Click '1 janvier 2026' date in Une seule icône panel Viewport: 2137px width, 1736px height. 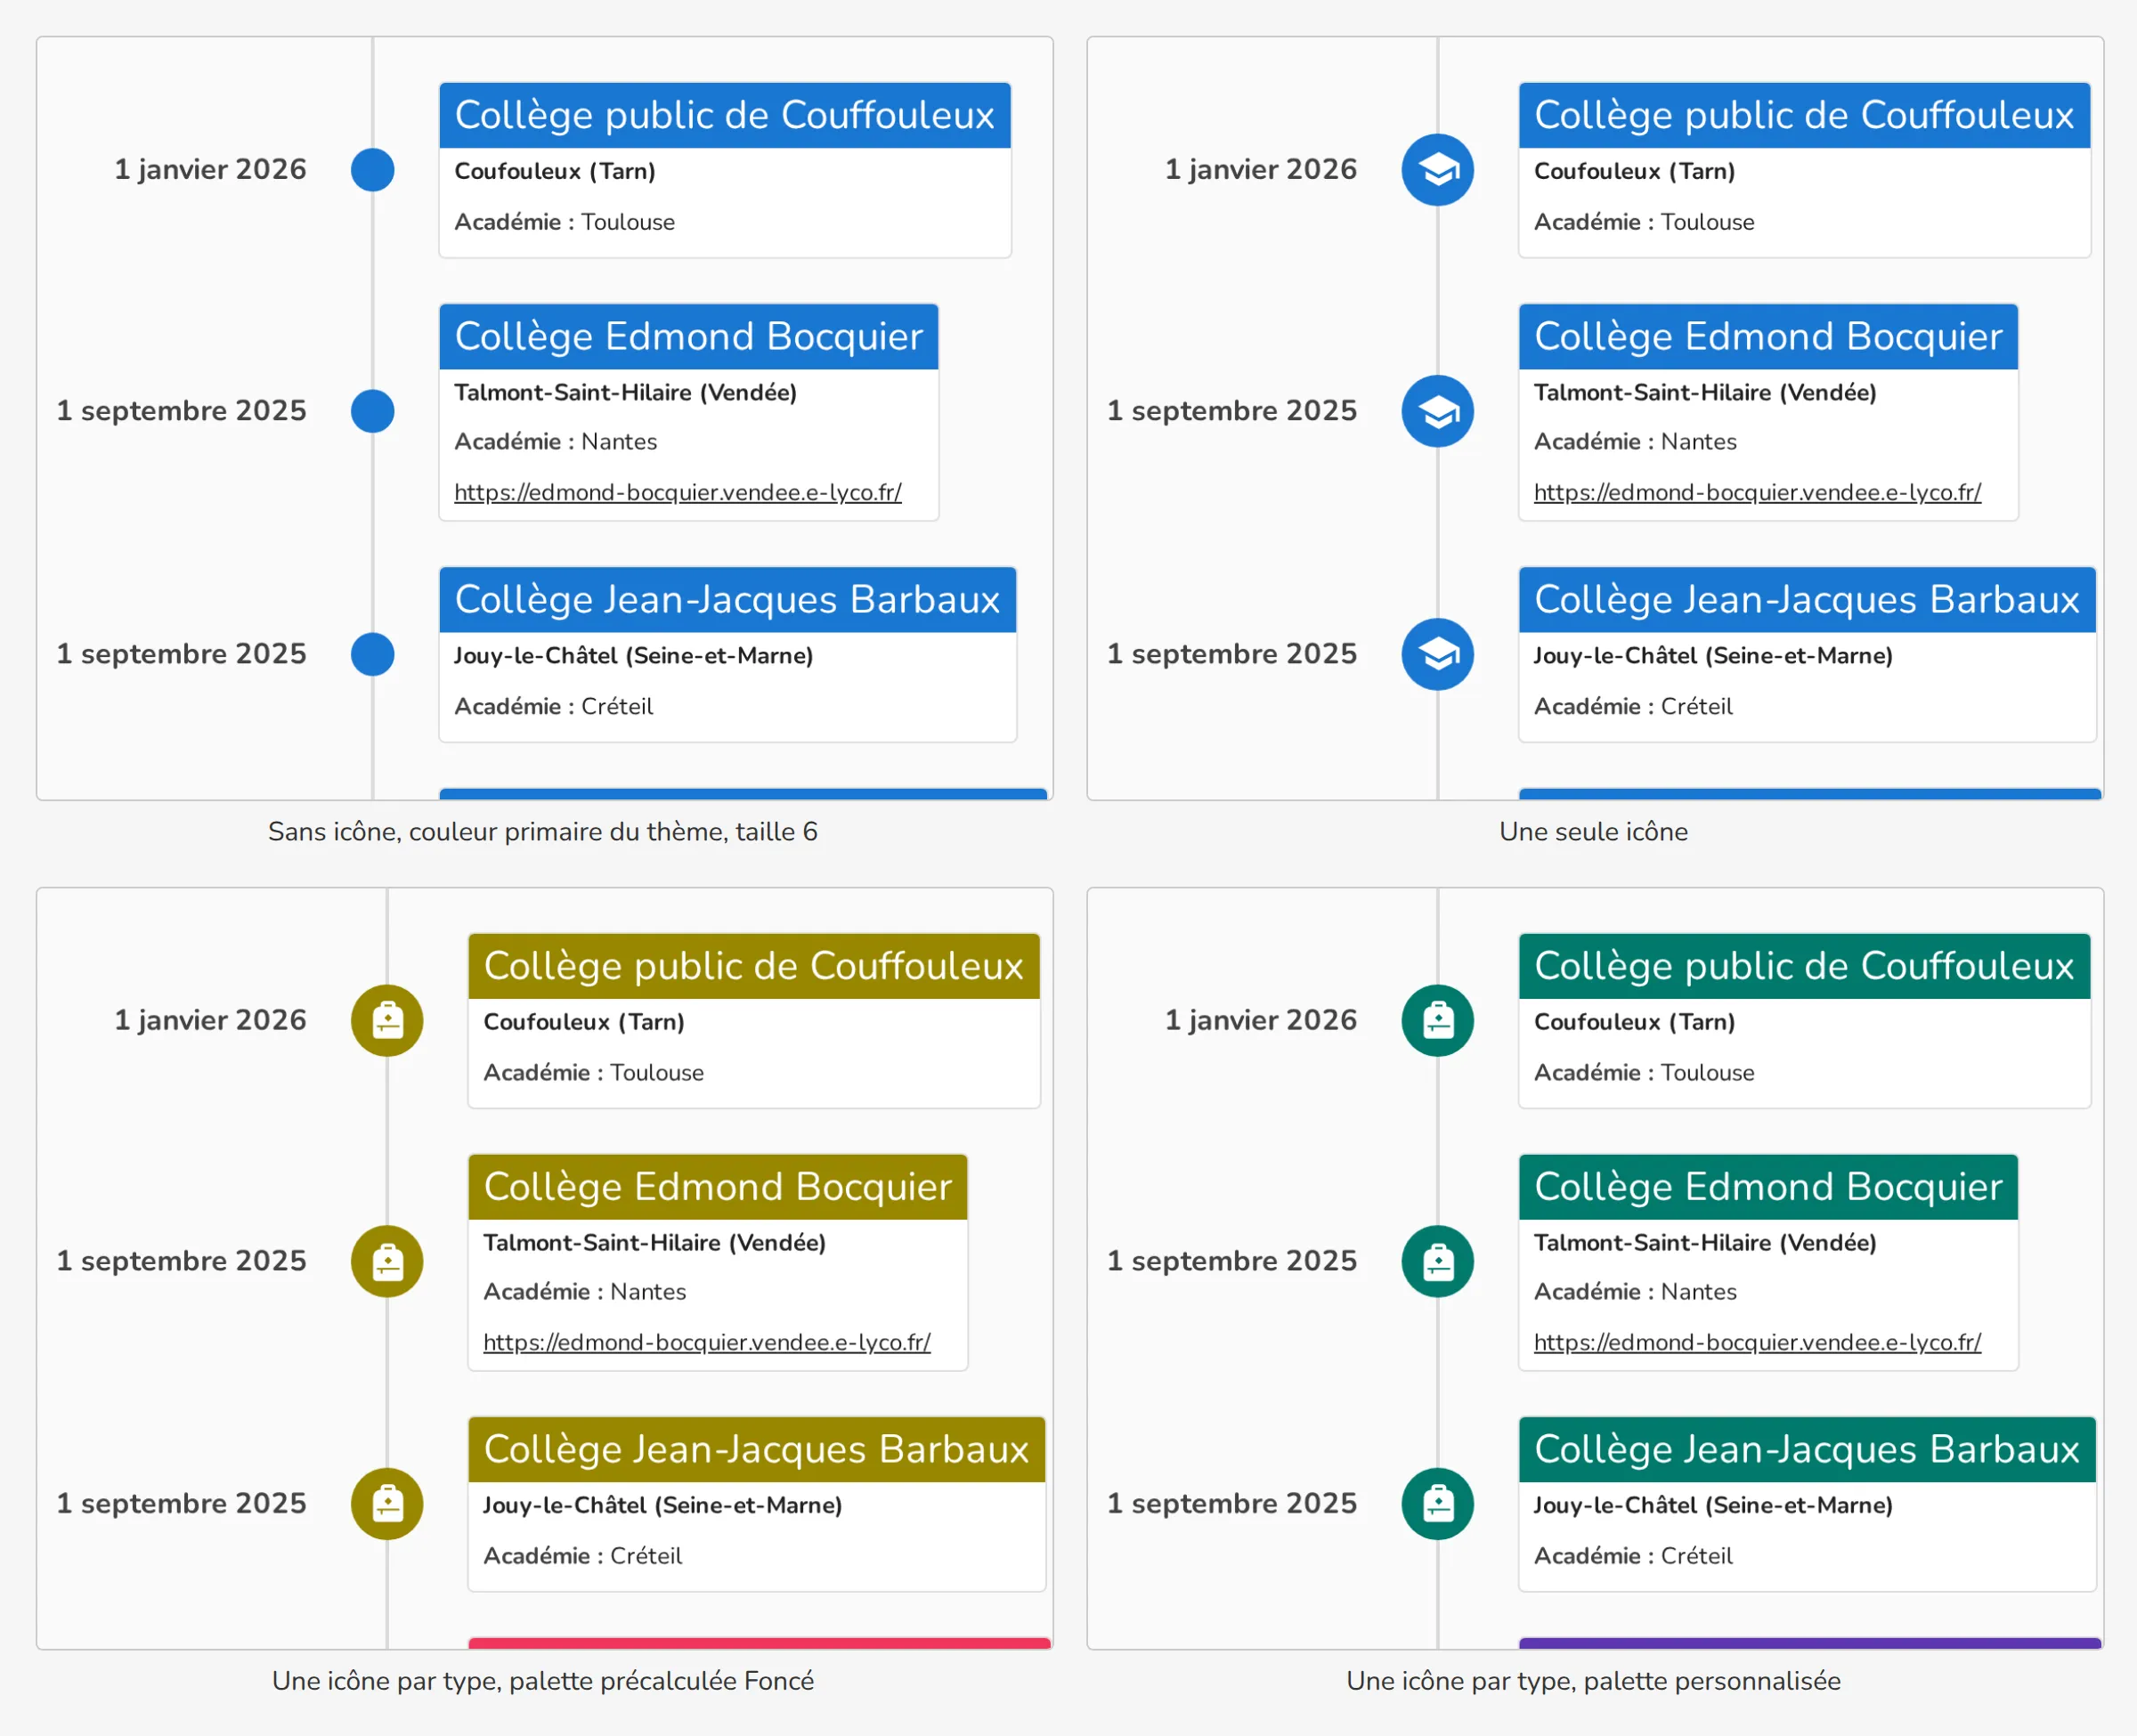(x=1261, y=170)
